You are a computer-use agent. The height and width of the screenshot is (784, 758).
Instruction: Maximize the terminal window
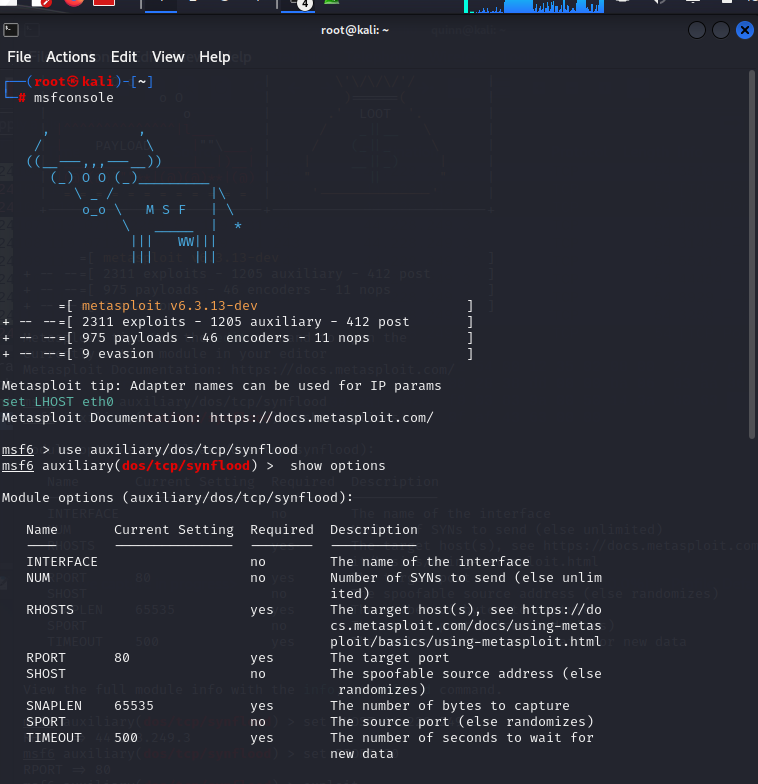(721, 30)
